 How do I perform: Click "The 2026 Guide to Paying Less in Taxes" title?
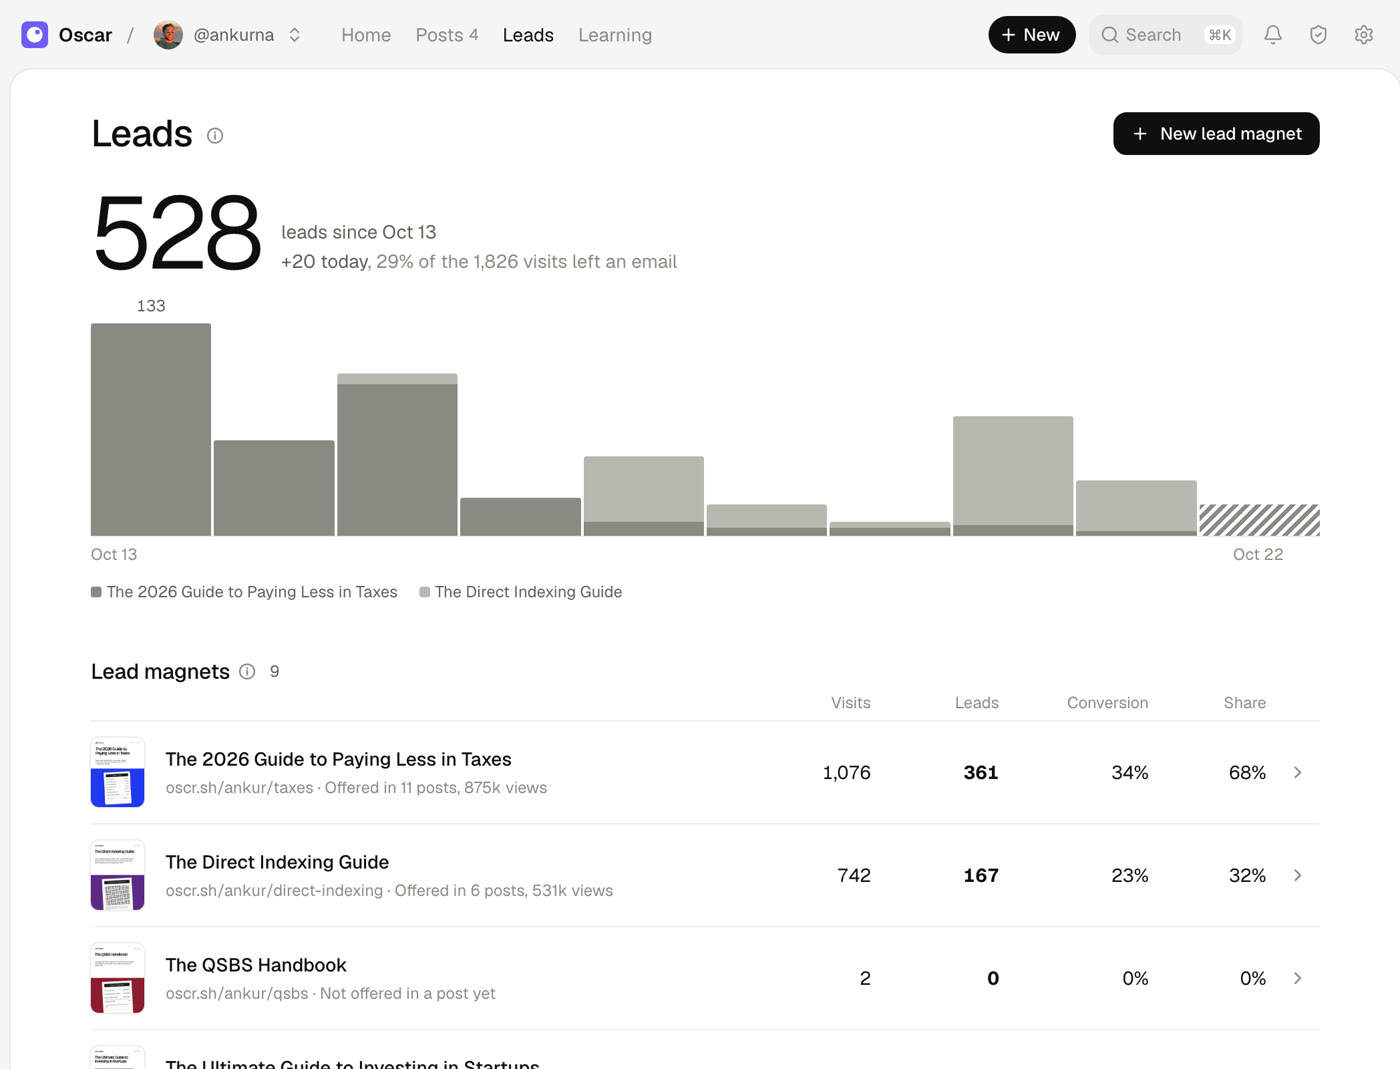pos(338,759)
